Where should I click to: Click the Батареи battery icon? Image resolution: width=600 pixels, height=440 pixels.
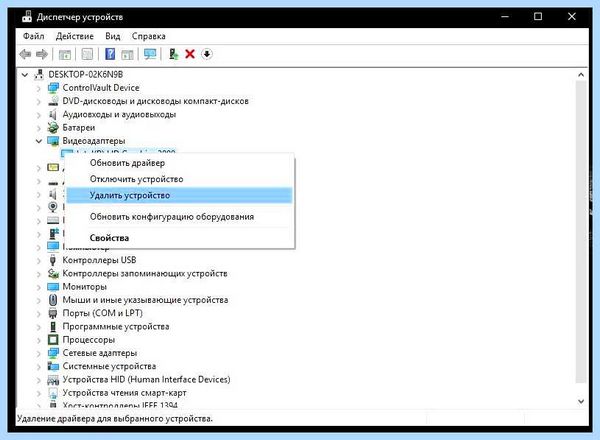(53, 127)
